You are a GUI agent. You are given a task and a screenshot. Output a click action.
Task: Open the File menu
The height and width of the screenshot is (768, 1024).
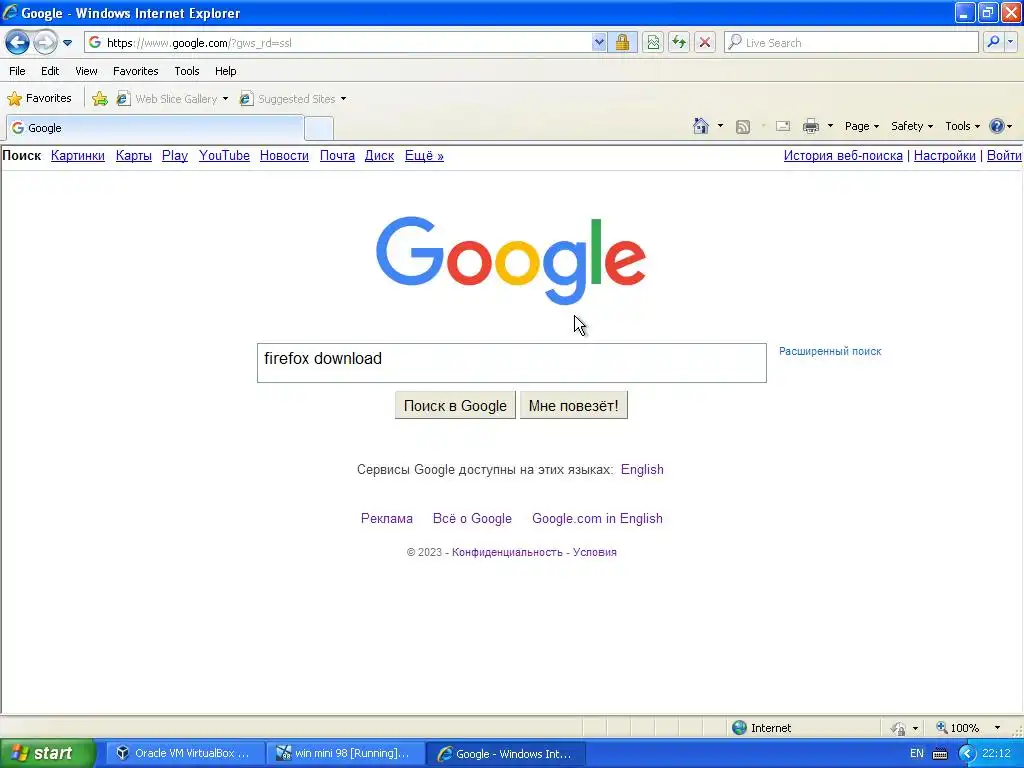[x=18, y=71]
